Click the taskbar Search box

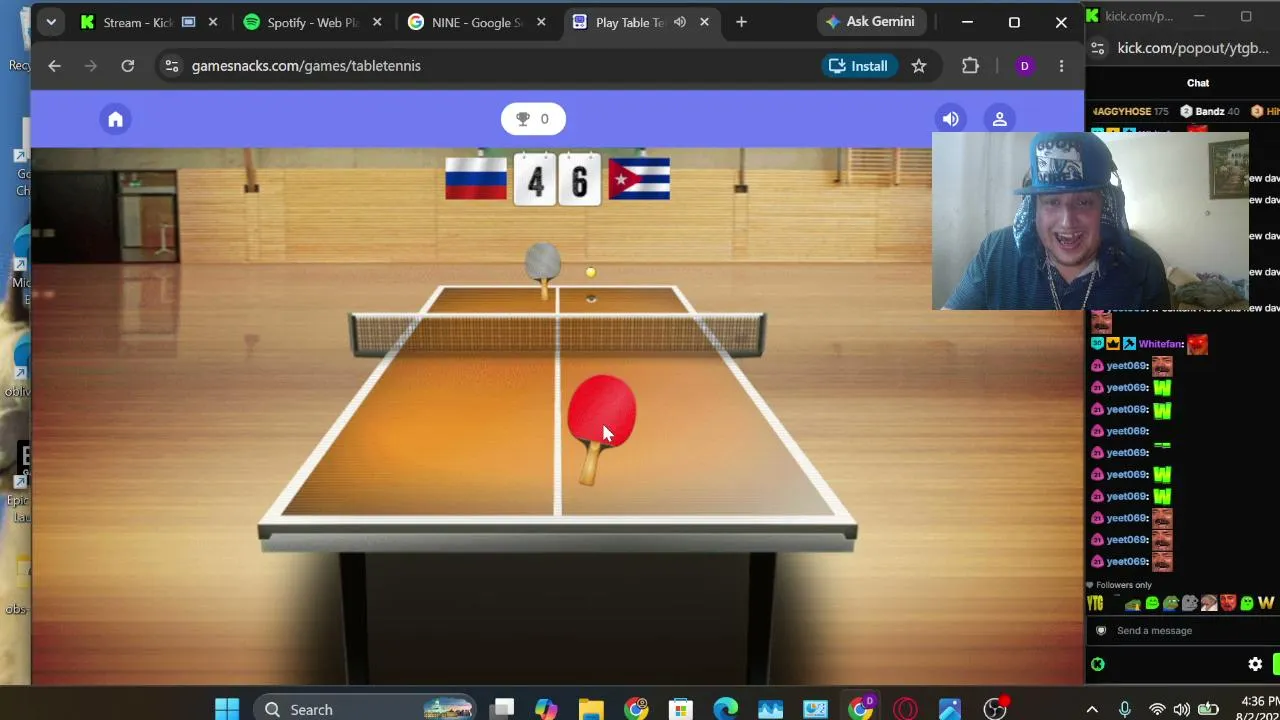[x=367, y=709]
